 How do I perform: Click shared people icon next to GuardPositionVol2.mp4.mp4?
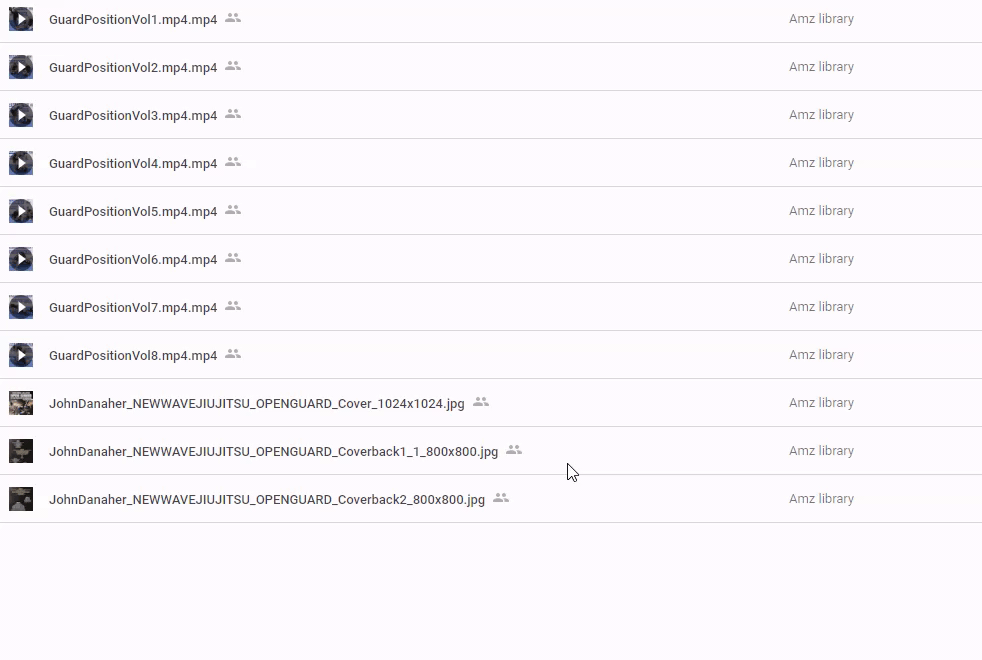pos(233,66)
